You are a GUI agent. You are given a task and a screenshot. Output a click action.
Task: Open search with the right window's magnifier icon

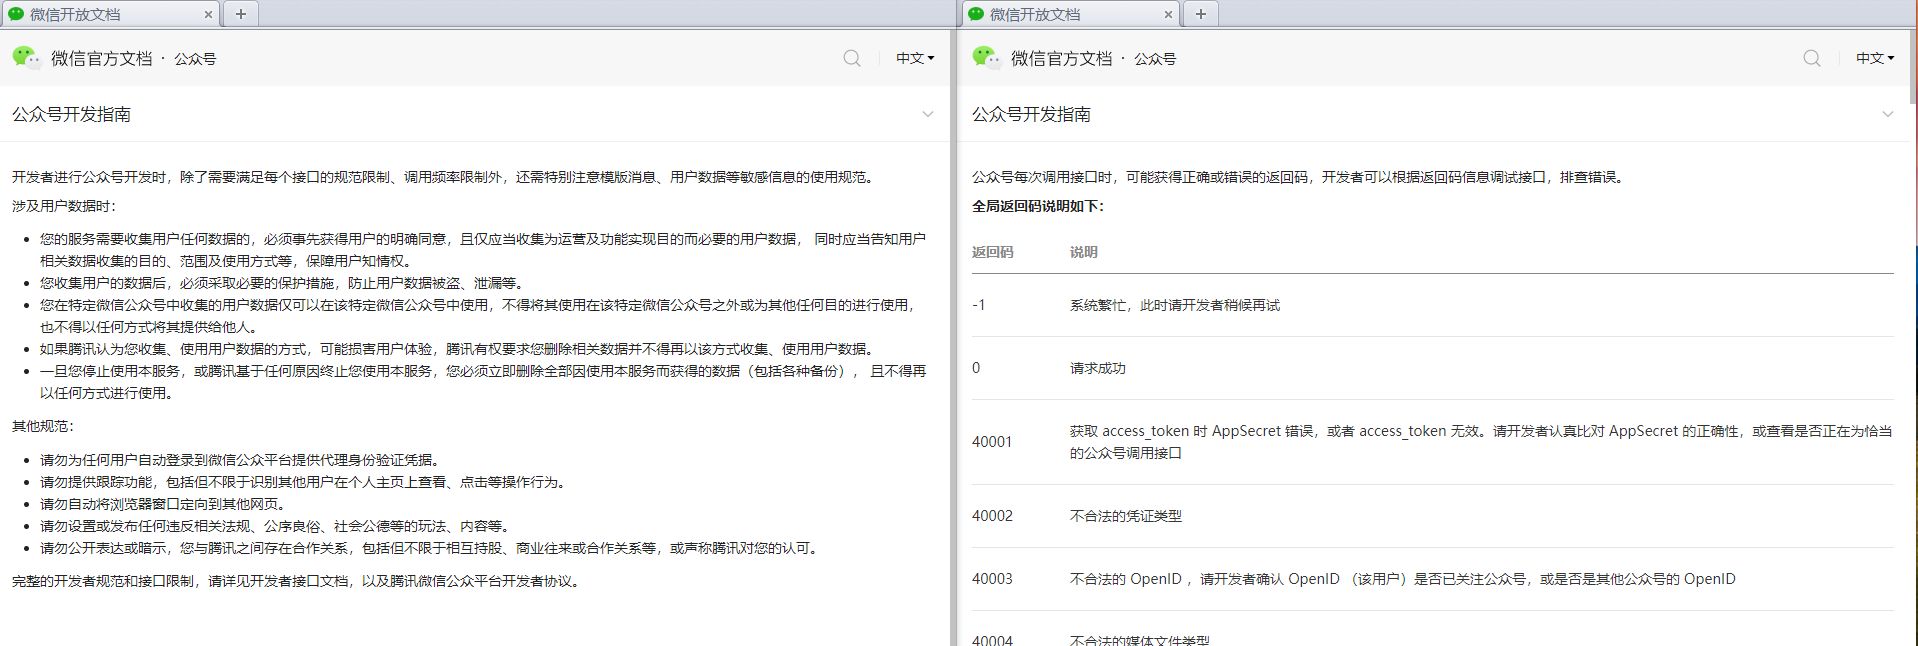[1812, 58]
